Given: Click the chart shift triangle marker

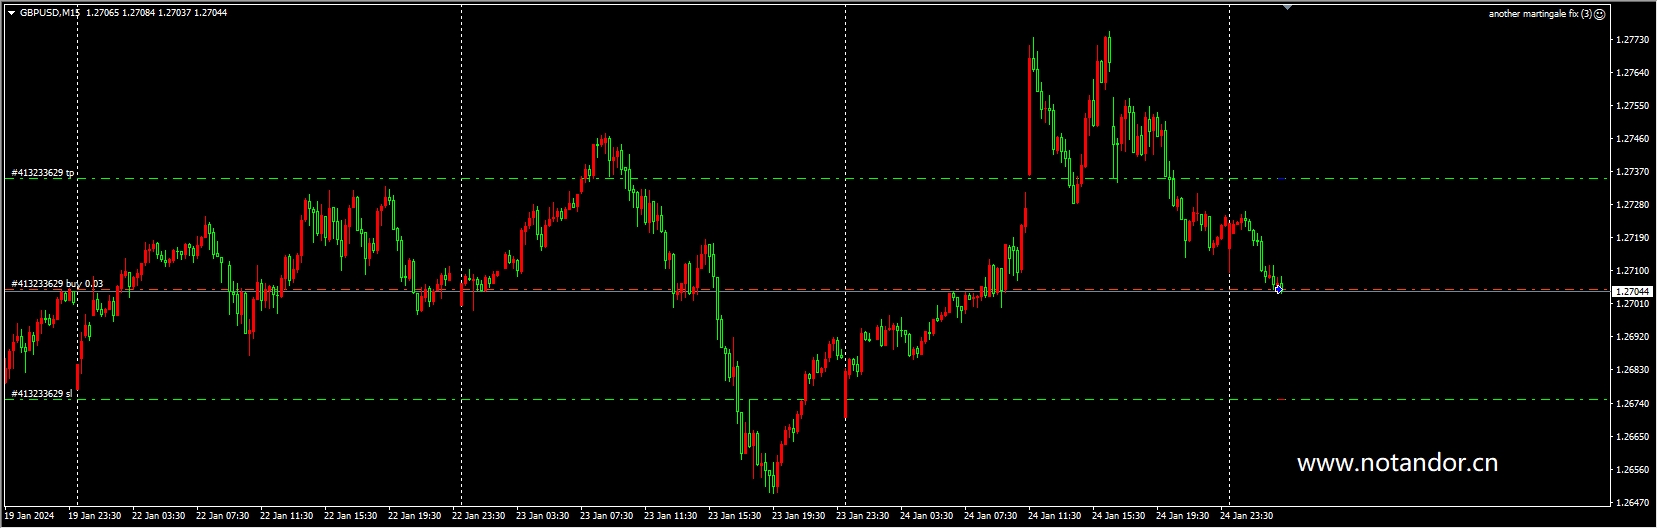Looking at the screenshot, I should coord(1287,7).
